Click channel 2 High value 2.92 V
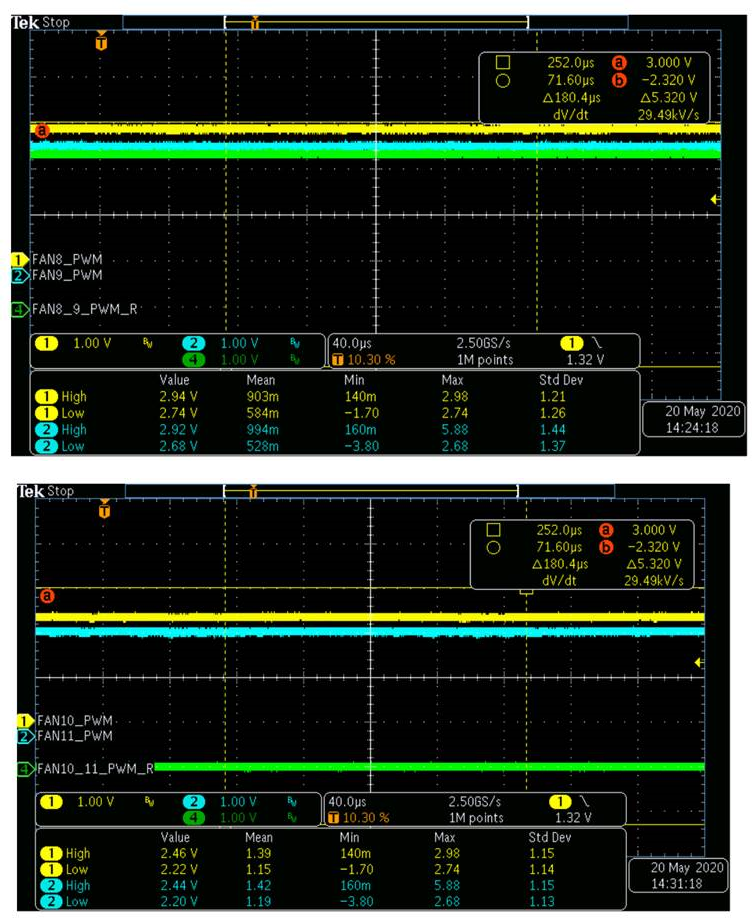Screen dimensions: 754x920 tap(178, 429)
